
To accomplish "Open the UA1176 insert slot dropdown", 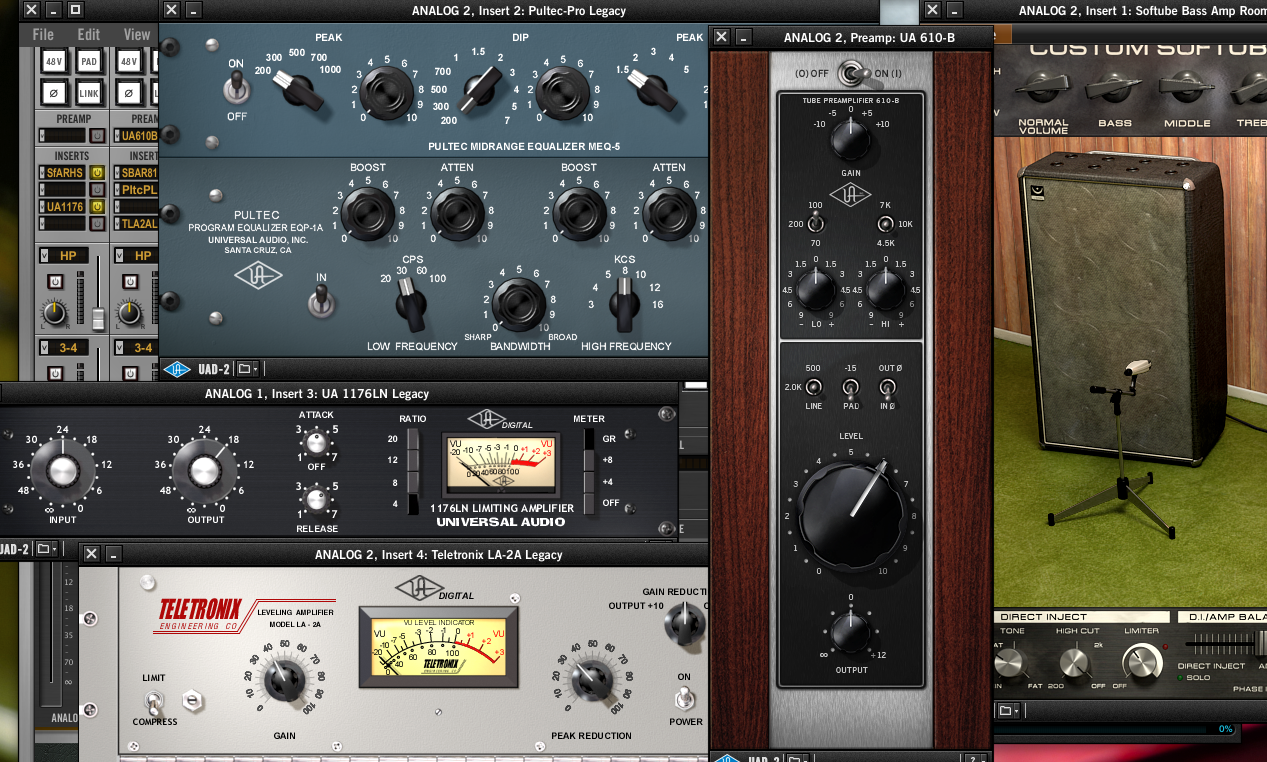I will tap(42, 207).
